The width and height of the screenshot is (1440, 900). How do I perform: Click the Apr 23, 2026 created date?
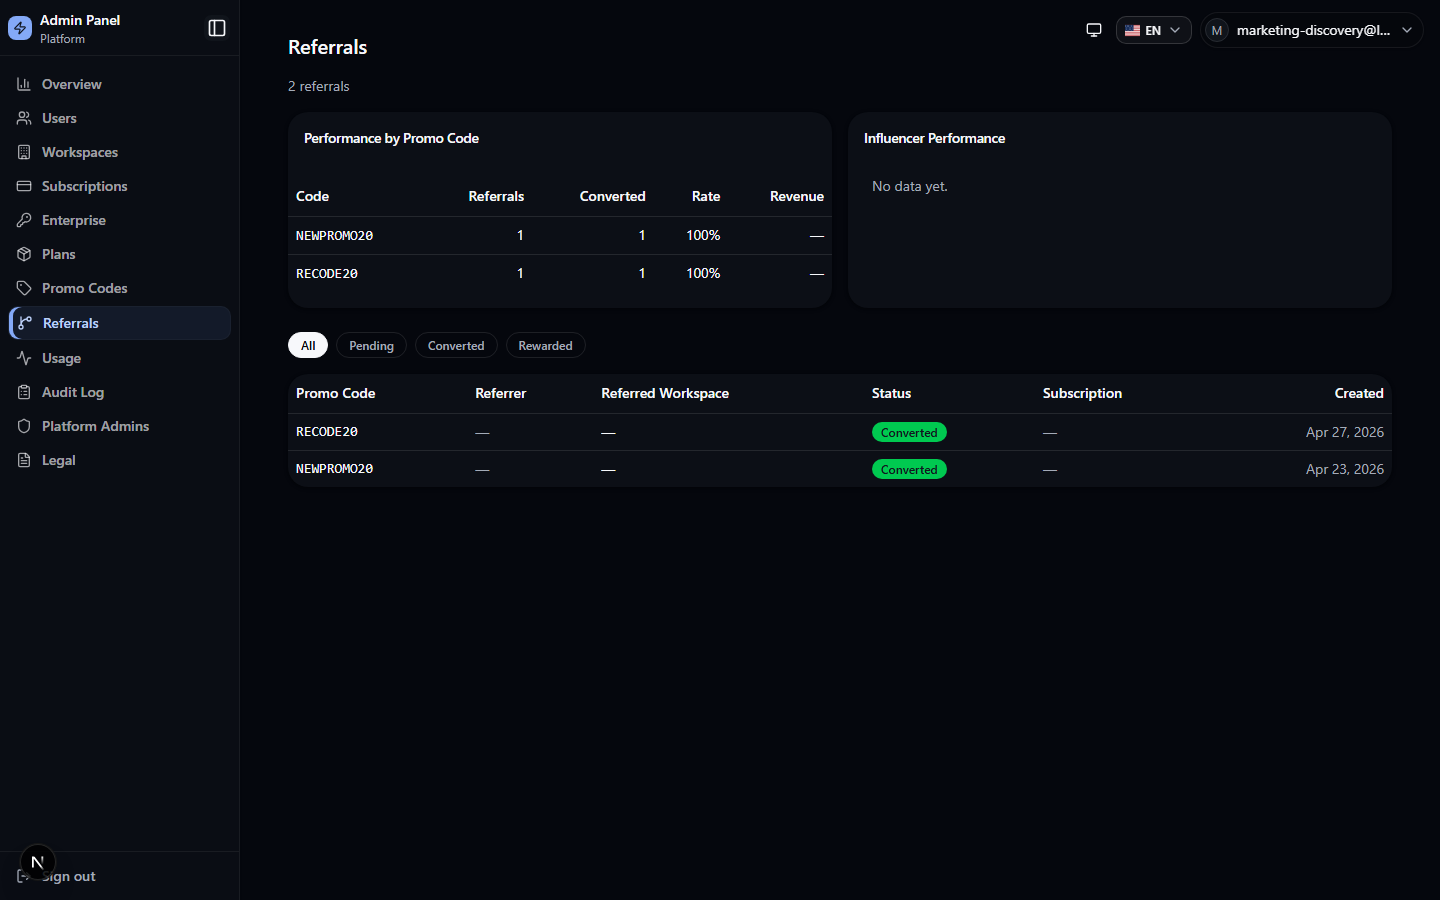pyautogui.click(x=1345, y=469)
